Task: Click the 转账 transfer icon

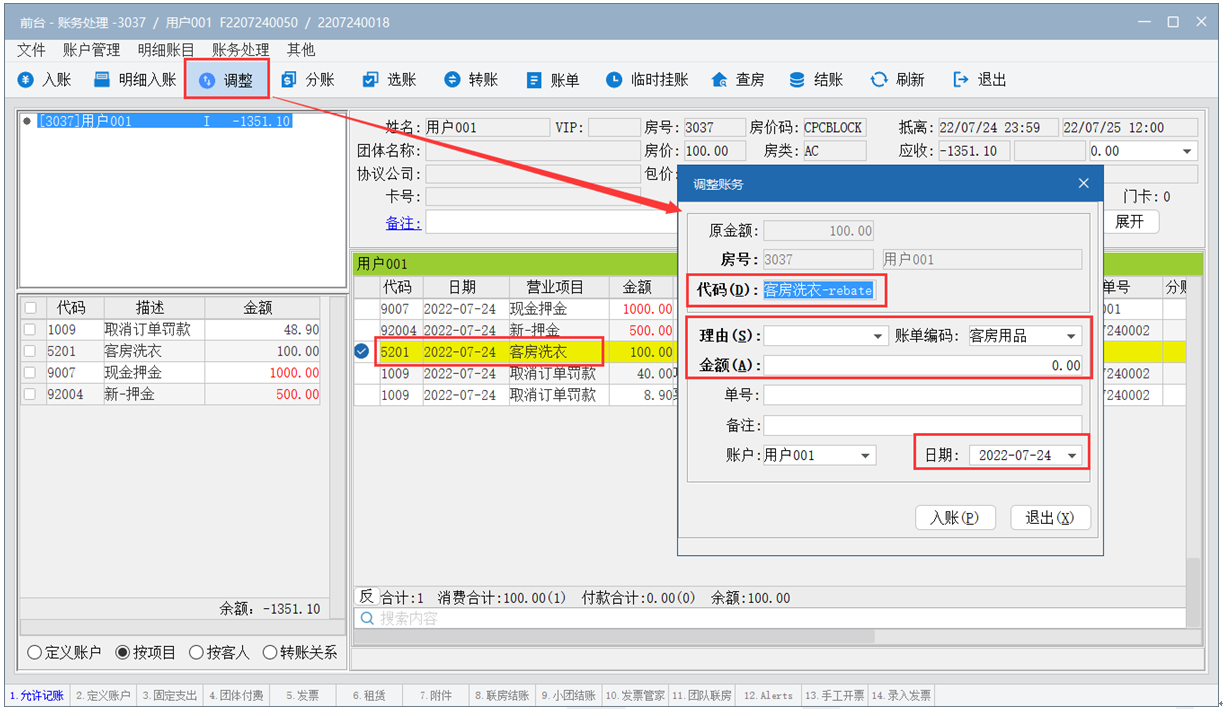Action: (x=452, y=80)
